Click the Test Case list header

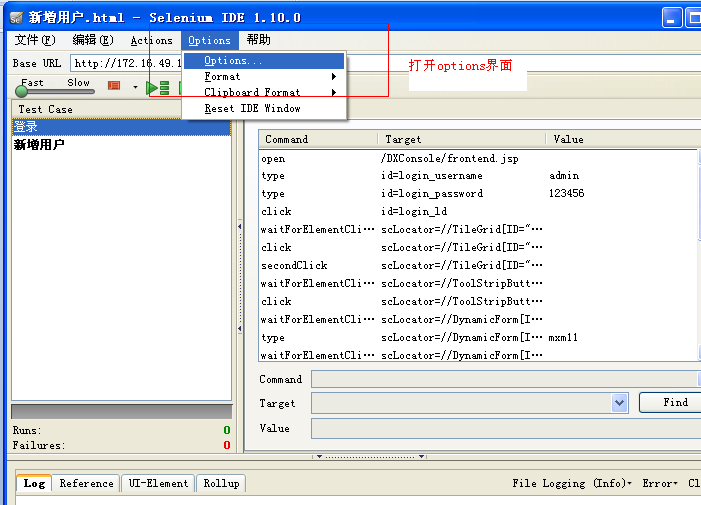pyautogui.click(x=122, y=109)
